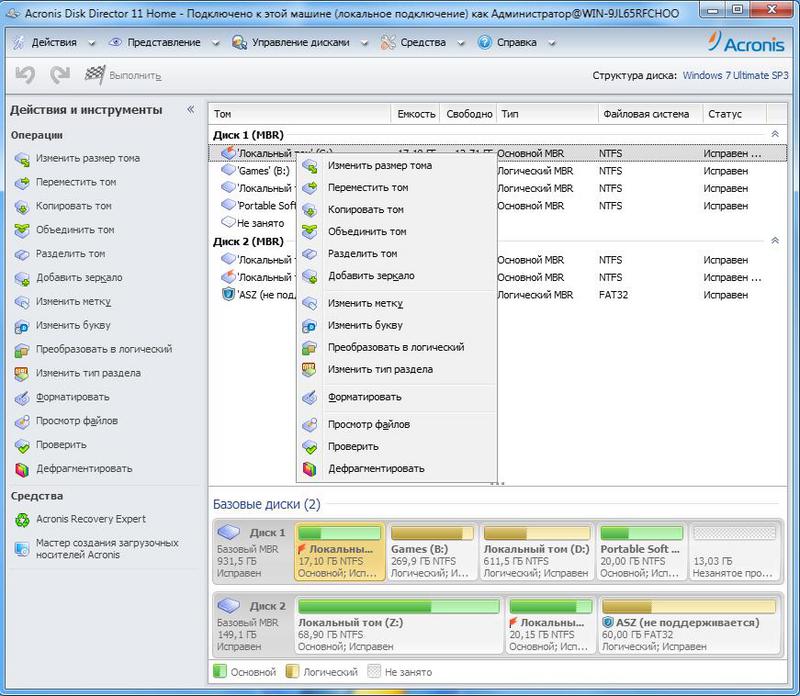Viewport: 800px width, 696px height.
Task: Select the Диск 1 header in the disk map
Action: (253, 552)
